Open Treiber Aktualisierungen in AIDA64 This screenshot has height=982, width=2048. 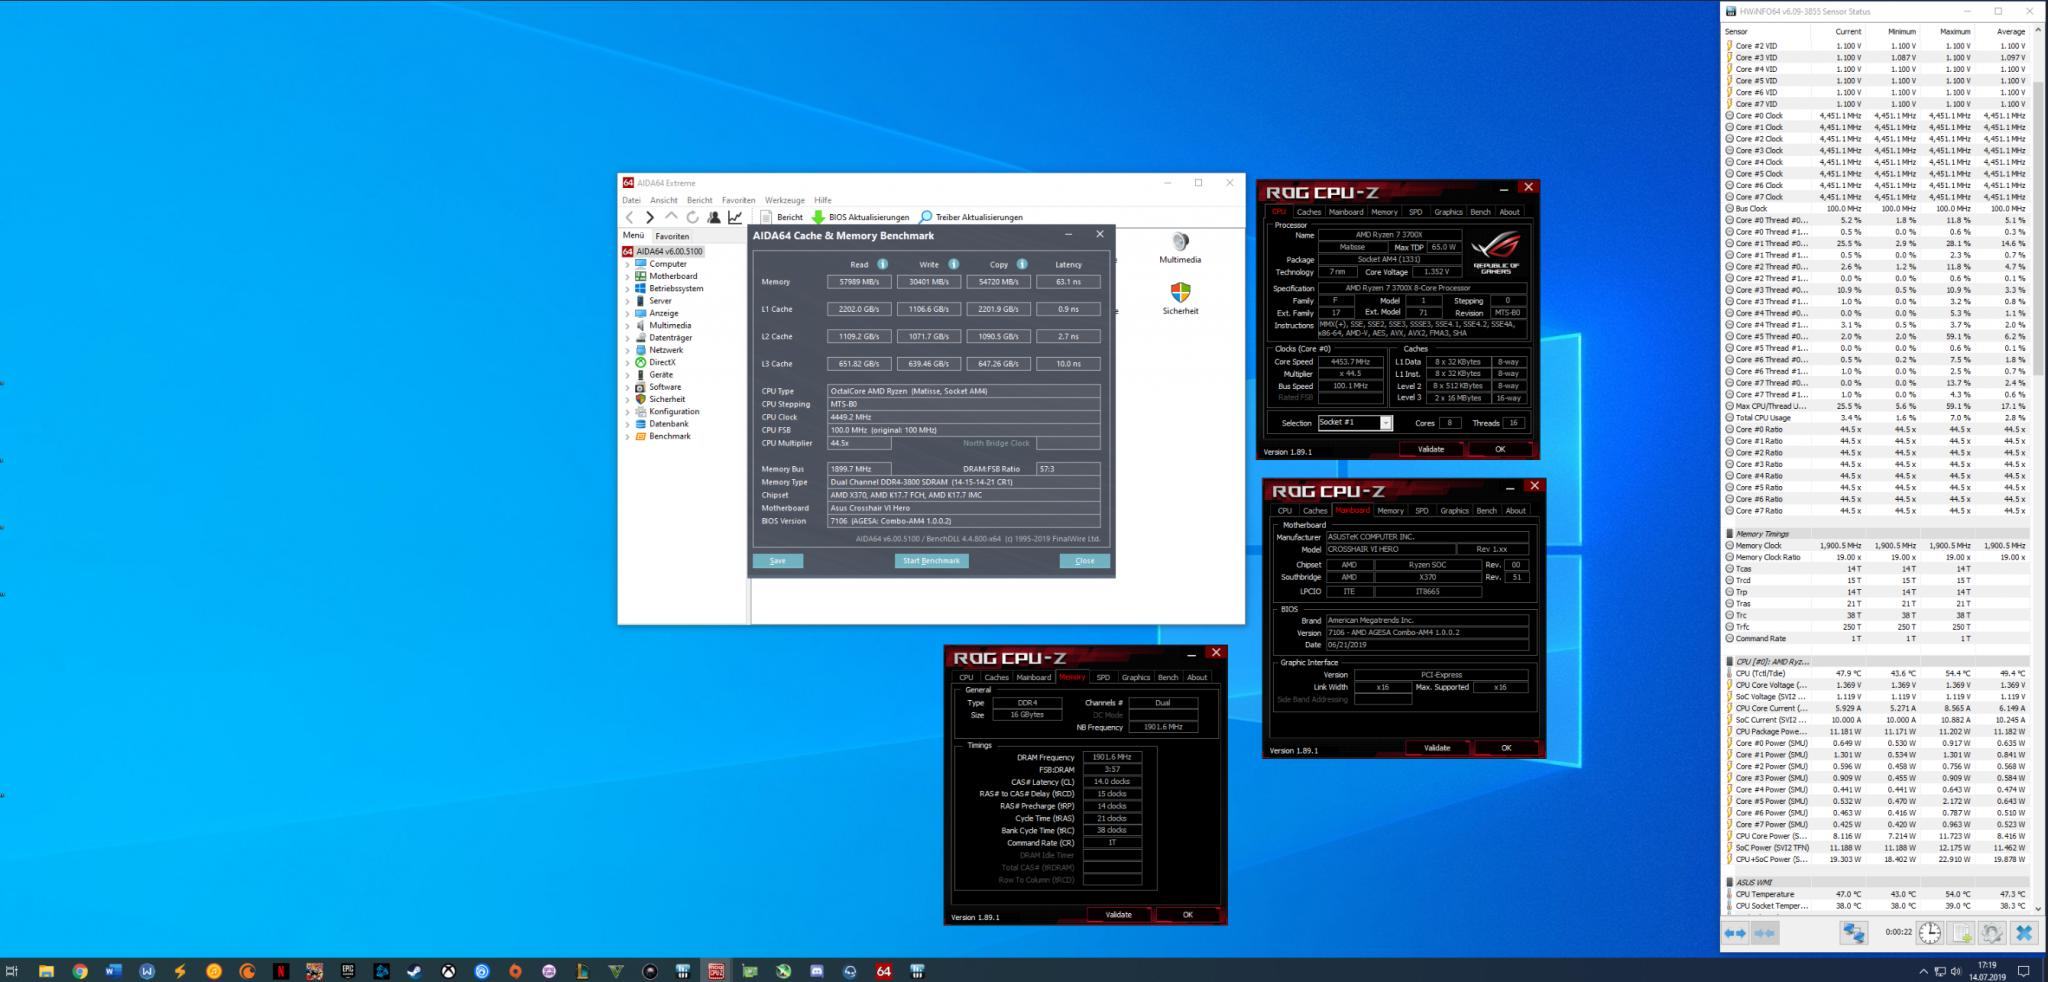[x=971, y=217]
